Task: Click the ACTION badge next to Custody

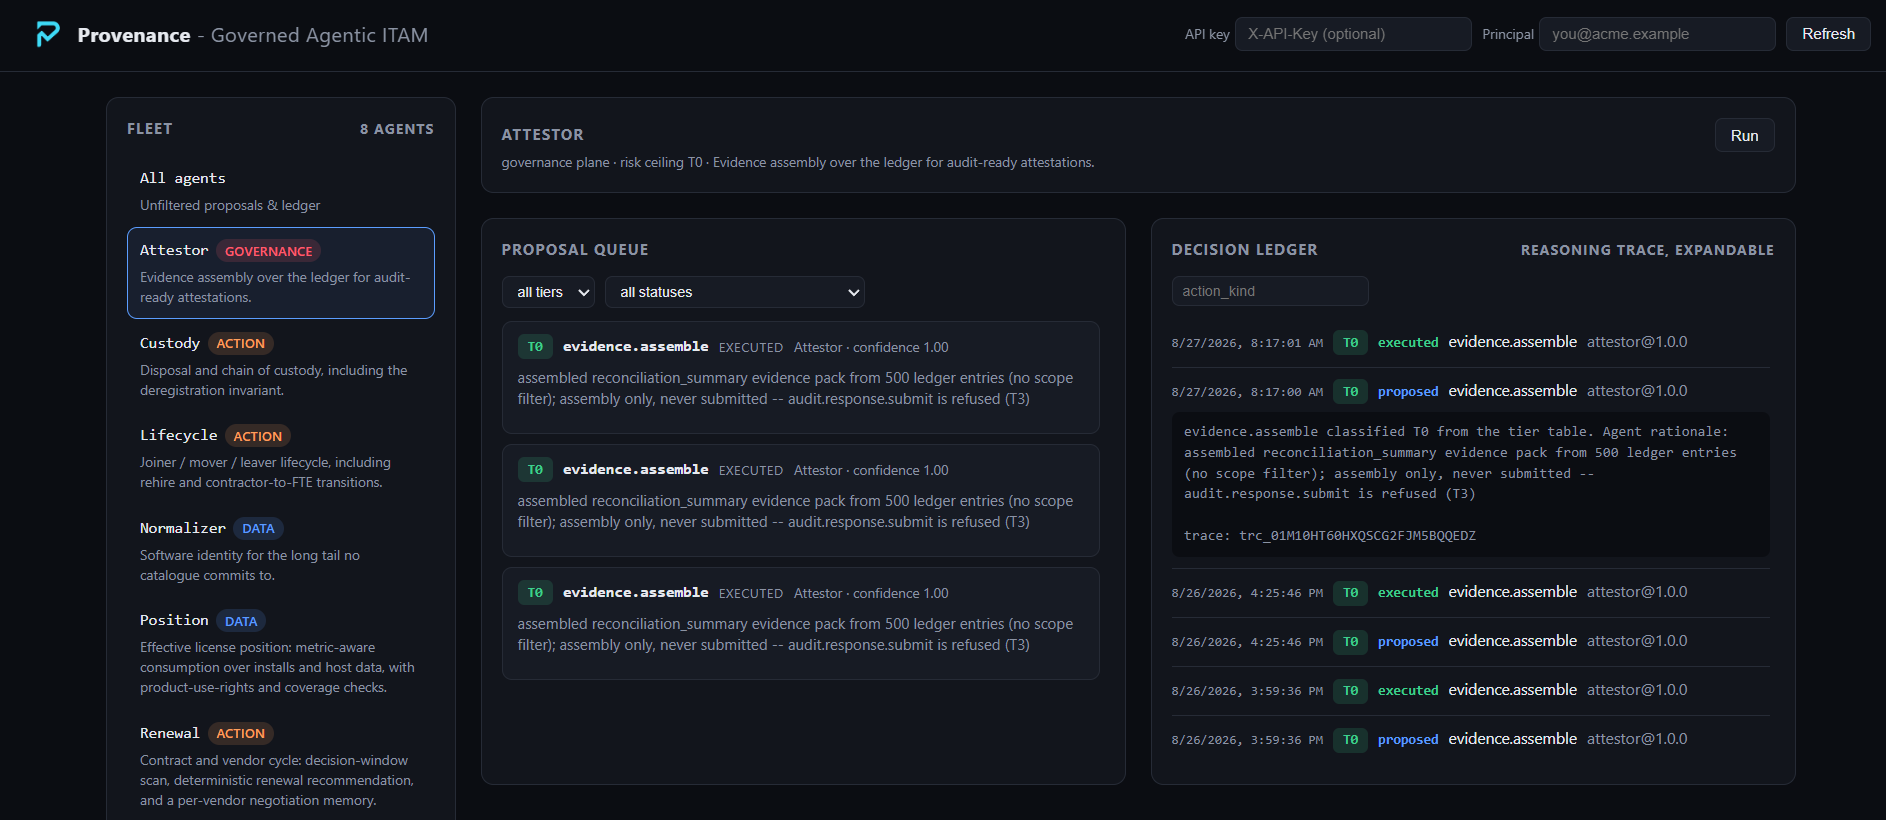Action: (240, 343)
